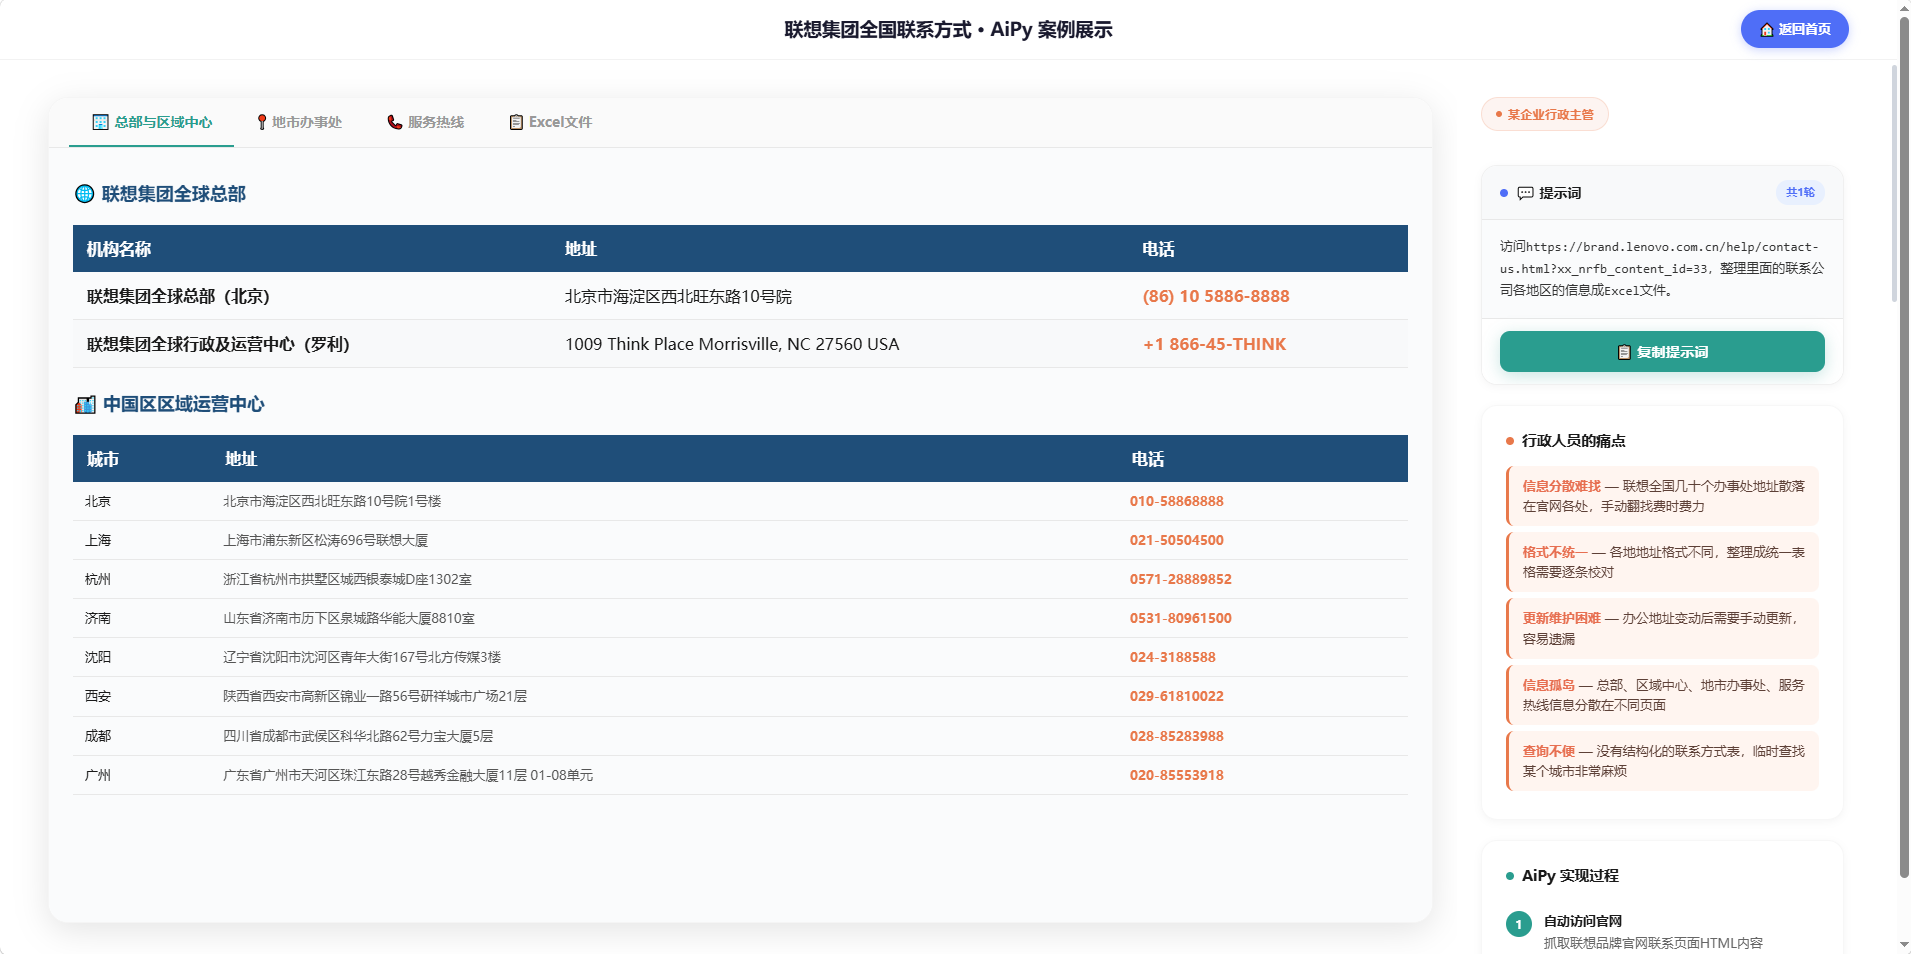This screenshot has height=954, width=1911.
Task: Click the speech bubble icon next to 提示词
Action: 1525,193
